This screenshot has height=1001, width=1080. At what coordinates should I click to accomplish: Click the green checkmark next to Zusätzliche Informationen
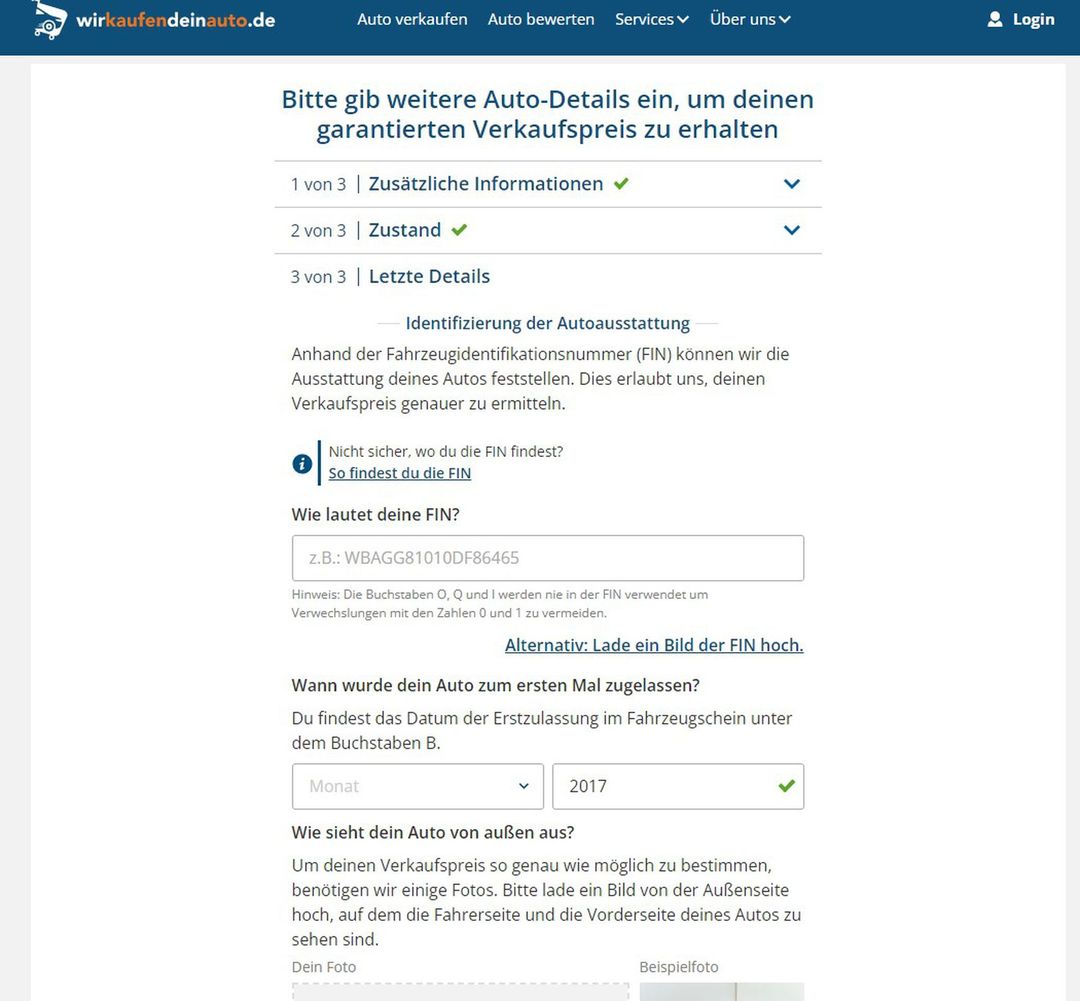pos(620,184)
